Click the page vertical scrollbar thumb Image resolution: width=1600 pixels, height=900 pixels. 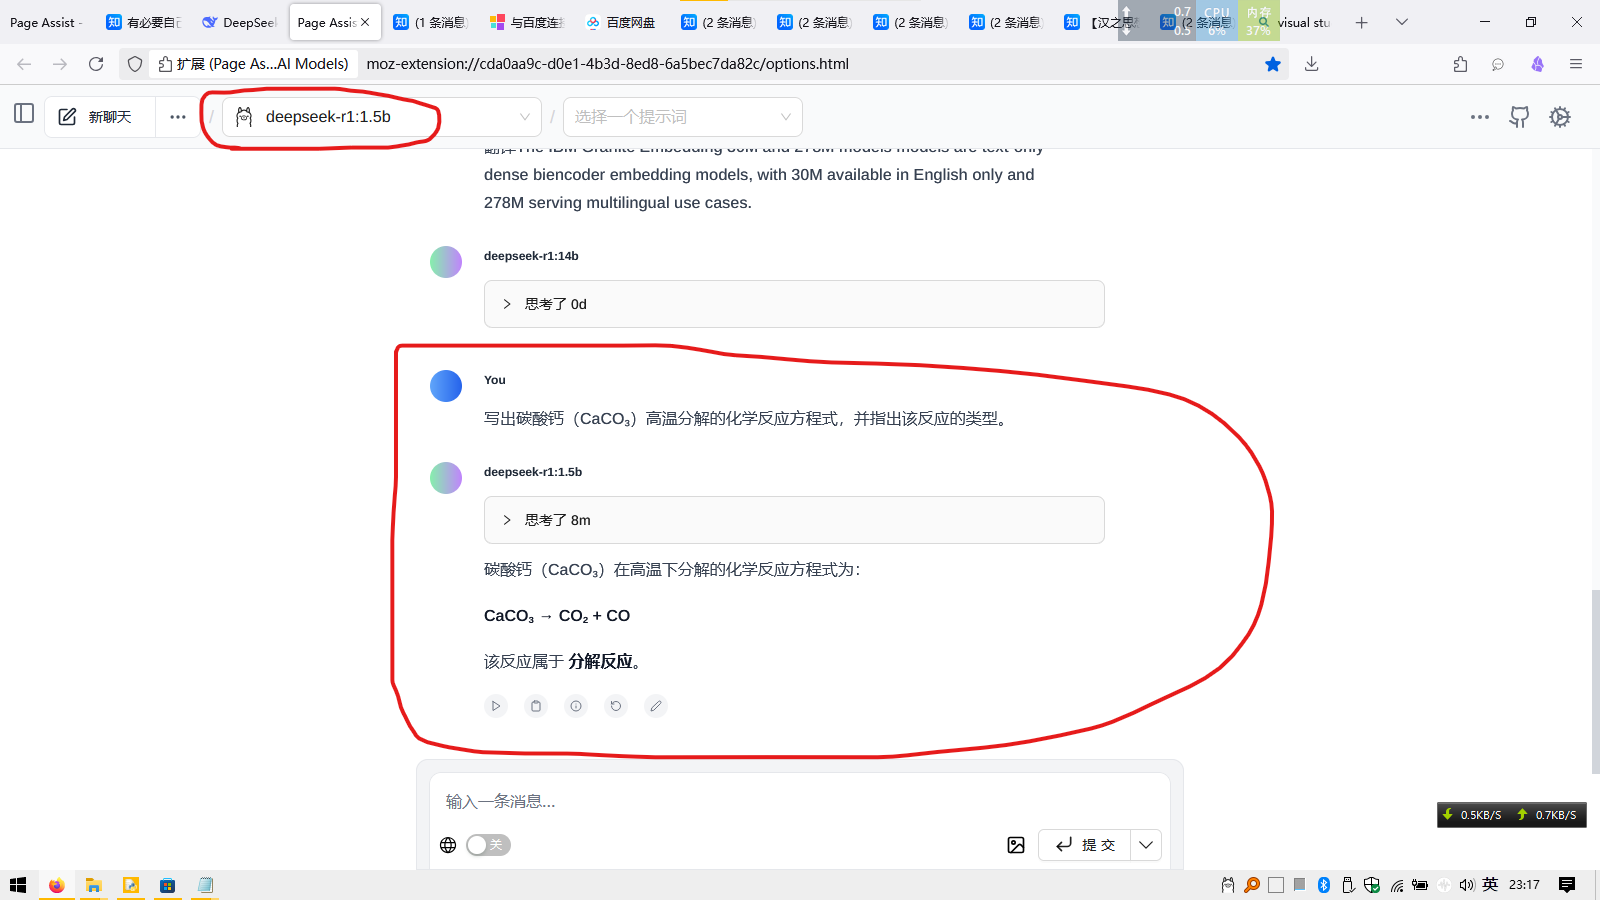(x=1595, y=682)
